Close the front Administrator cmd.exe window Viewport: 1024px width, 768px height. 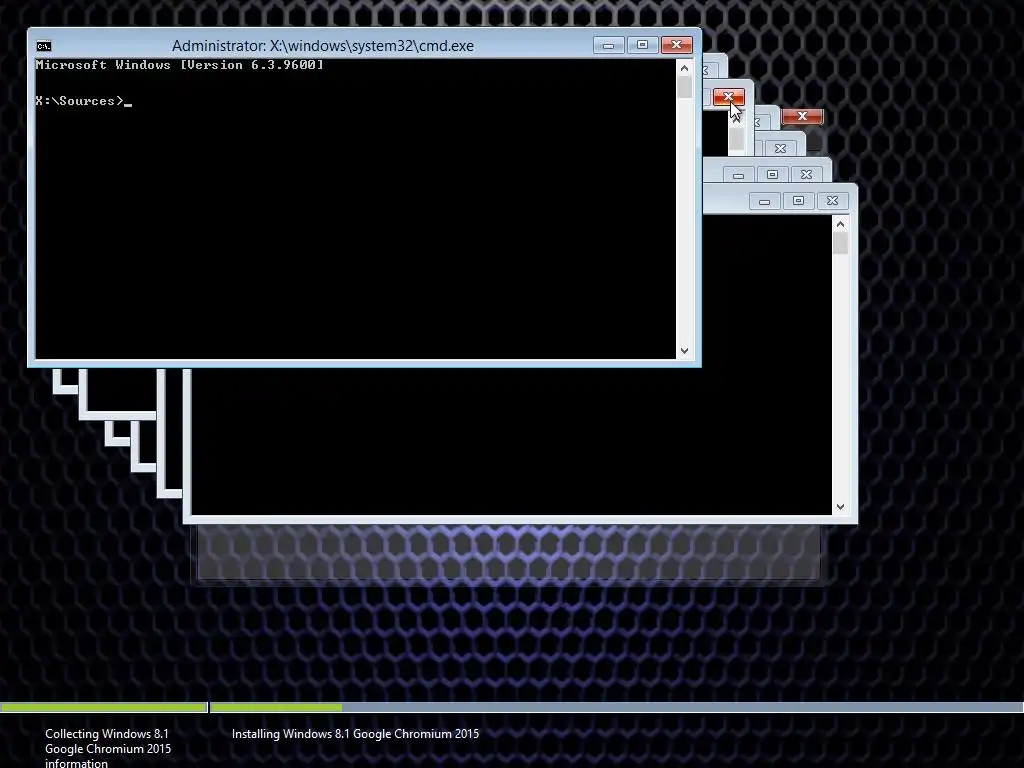click(676, 45)
